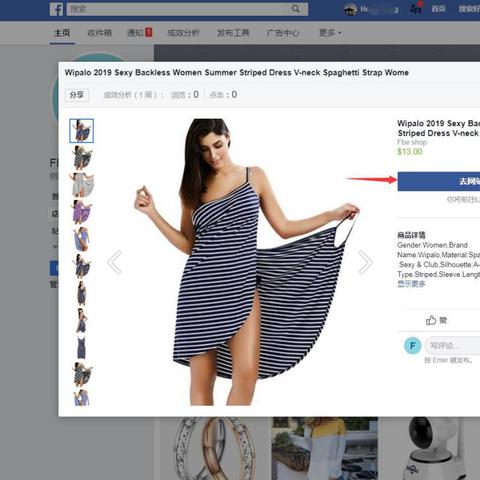Image resolution: width=480 pixels, height=480 pixels.
Task: Click the main striped dress image
Action: pyautogui.click(x=247, y=262)
